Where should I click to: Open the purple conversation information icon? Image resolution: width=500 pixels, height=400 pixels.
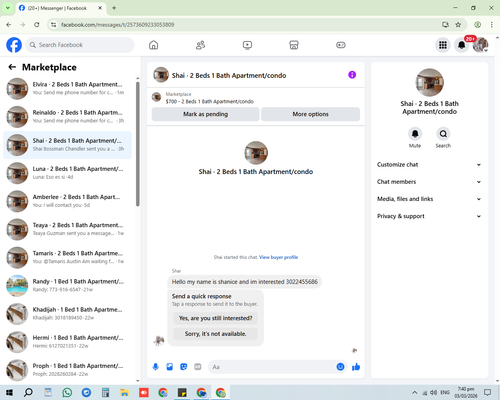tap(352, 75)
